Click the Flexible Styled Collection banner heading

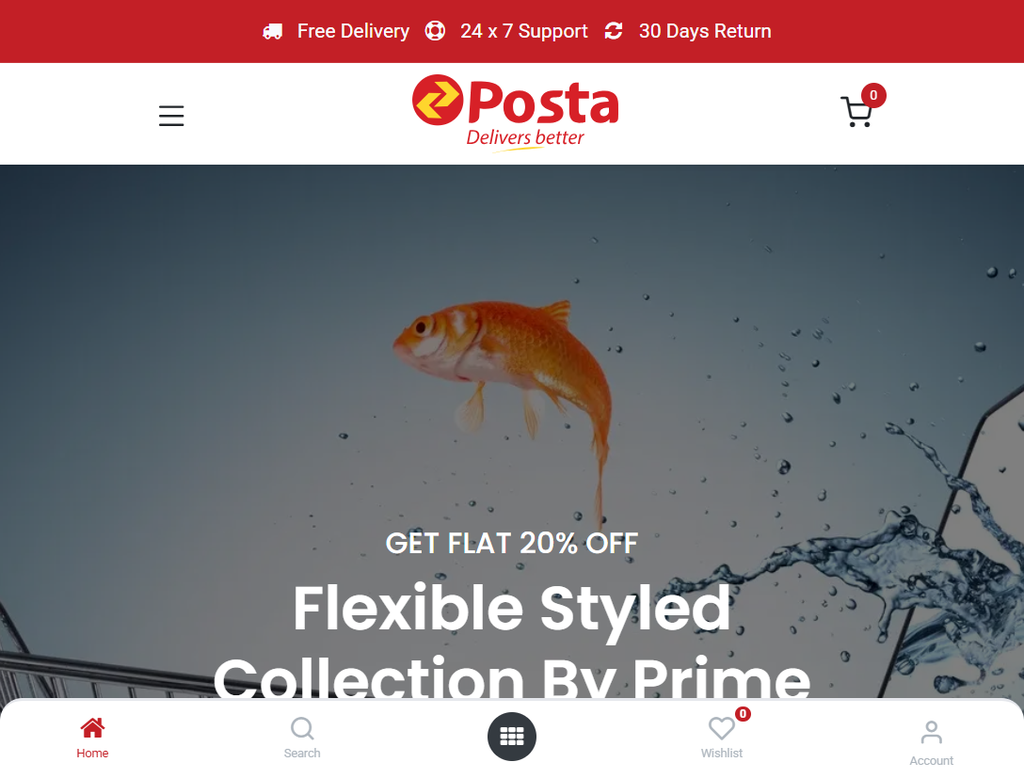[511, 640]
